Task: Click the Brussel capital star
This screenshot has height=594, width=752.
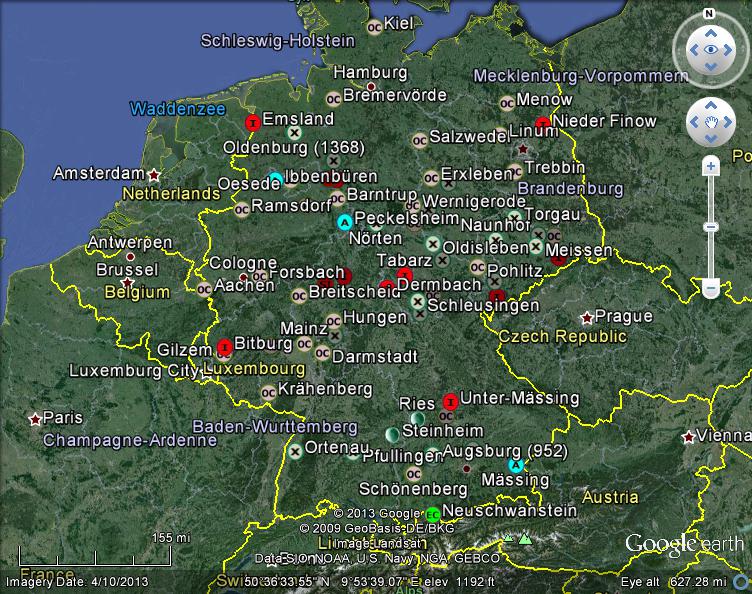Action: pos(127,282)
